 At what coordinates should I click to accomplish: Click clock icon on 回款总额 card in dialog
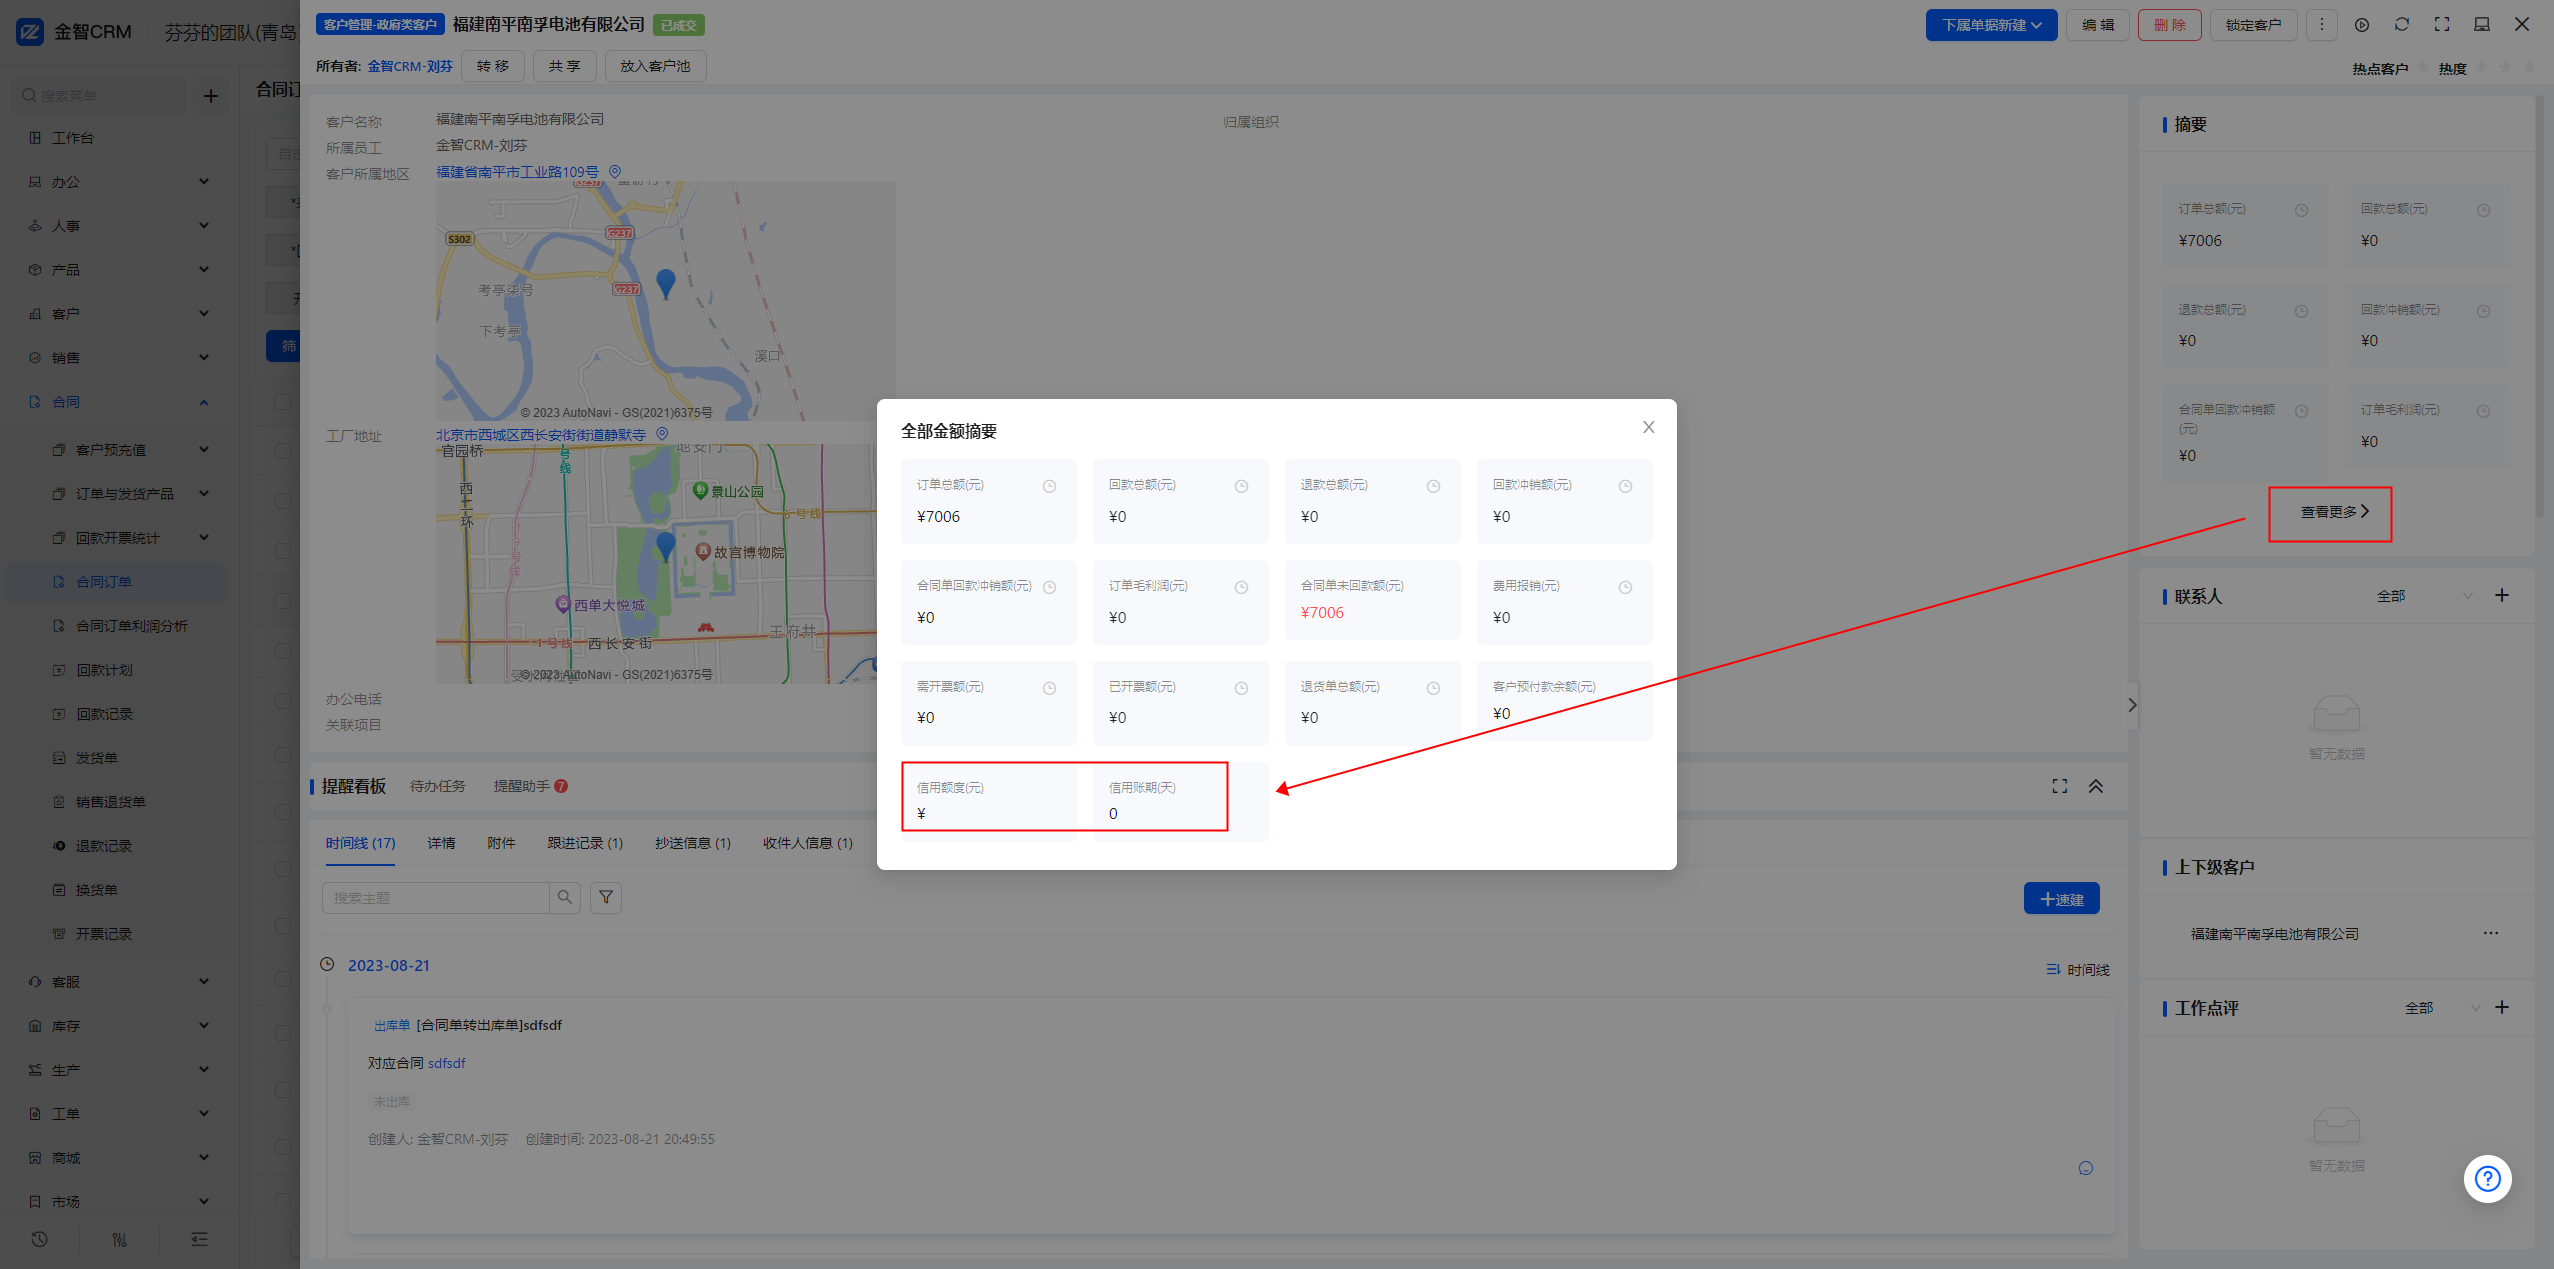click(1241, 486)
